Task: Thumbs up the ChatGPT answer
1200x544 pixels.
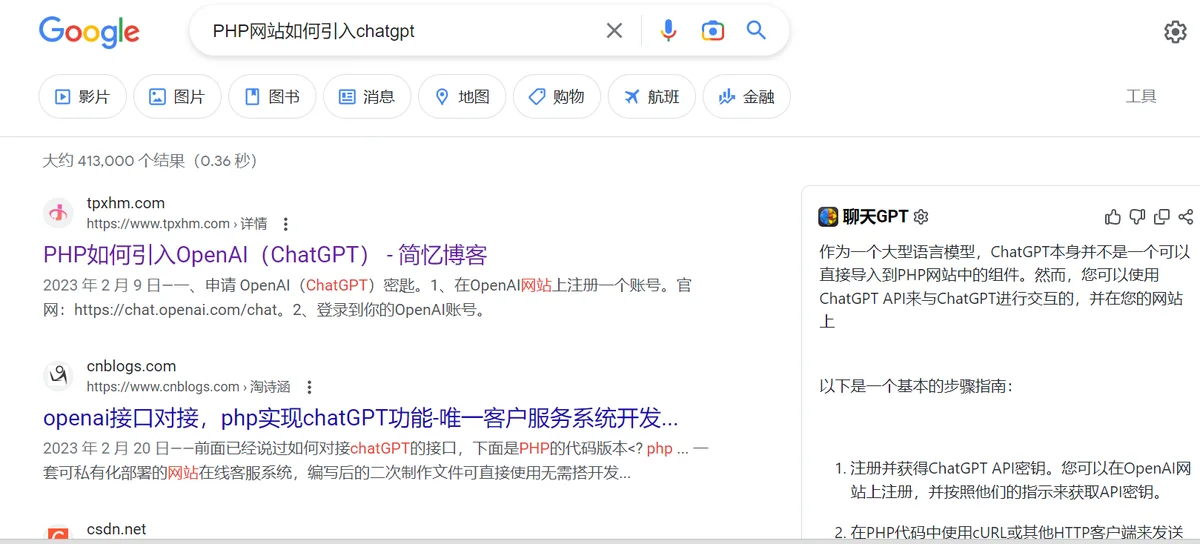Action: click(1113, 217)
